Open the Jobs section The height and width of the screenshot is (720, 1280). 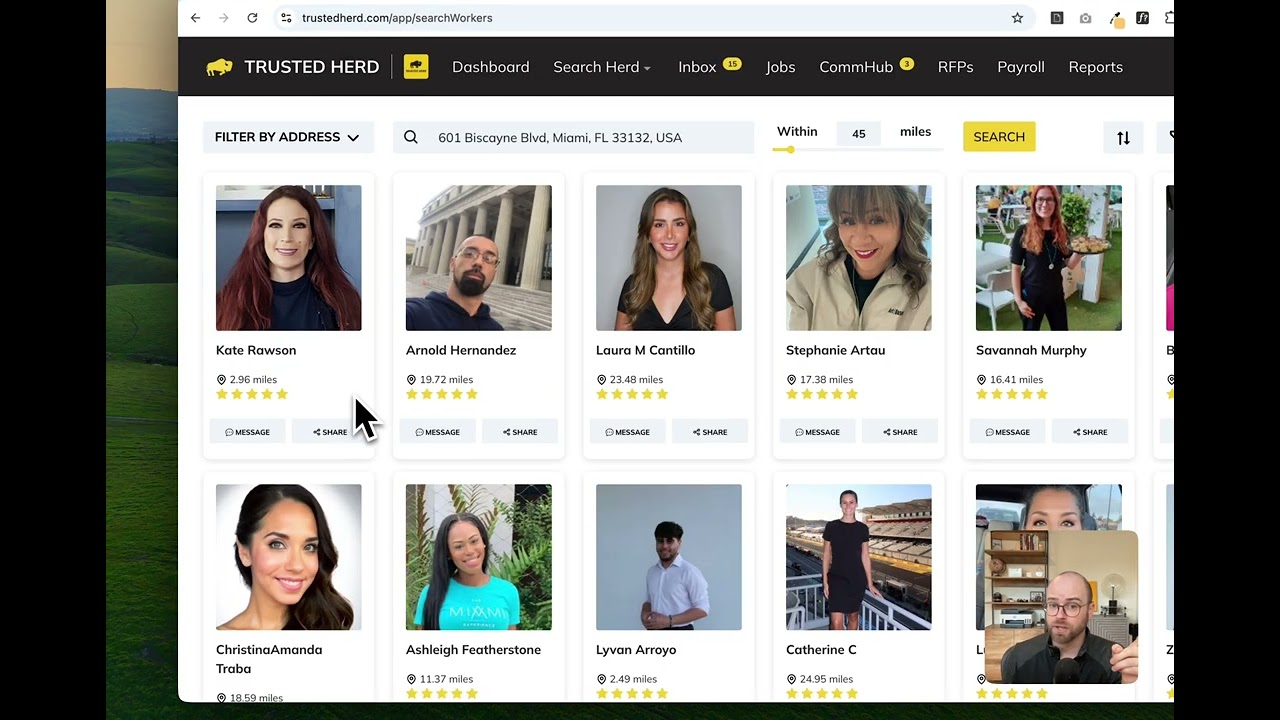(x=781, y=67)
